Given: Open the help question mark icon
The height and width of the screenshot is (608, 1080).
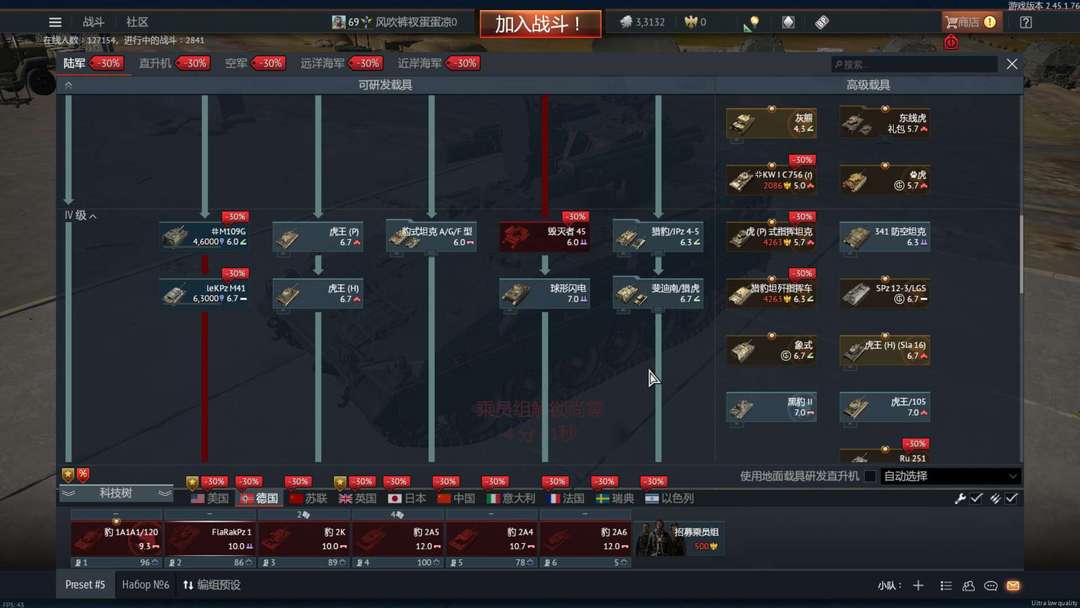Looking at the screenshot, I should click(x=1026, y=22).
